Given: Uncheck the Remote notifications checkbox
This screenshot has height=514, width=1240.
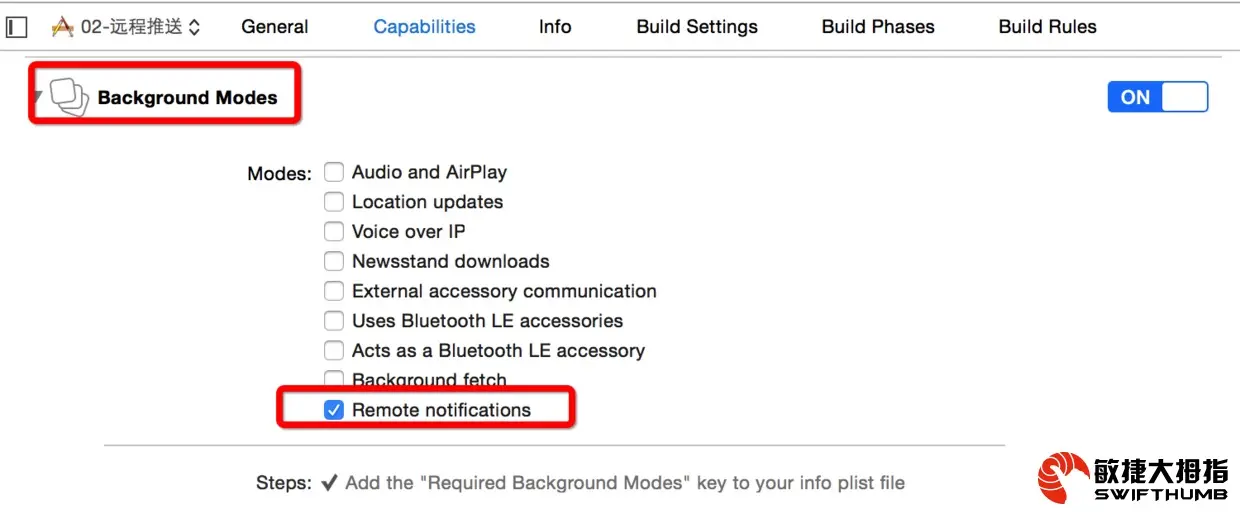Looking at the screenshot, I should (x=334, y=410).
